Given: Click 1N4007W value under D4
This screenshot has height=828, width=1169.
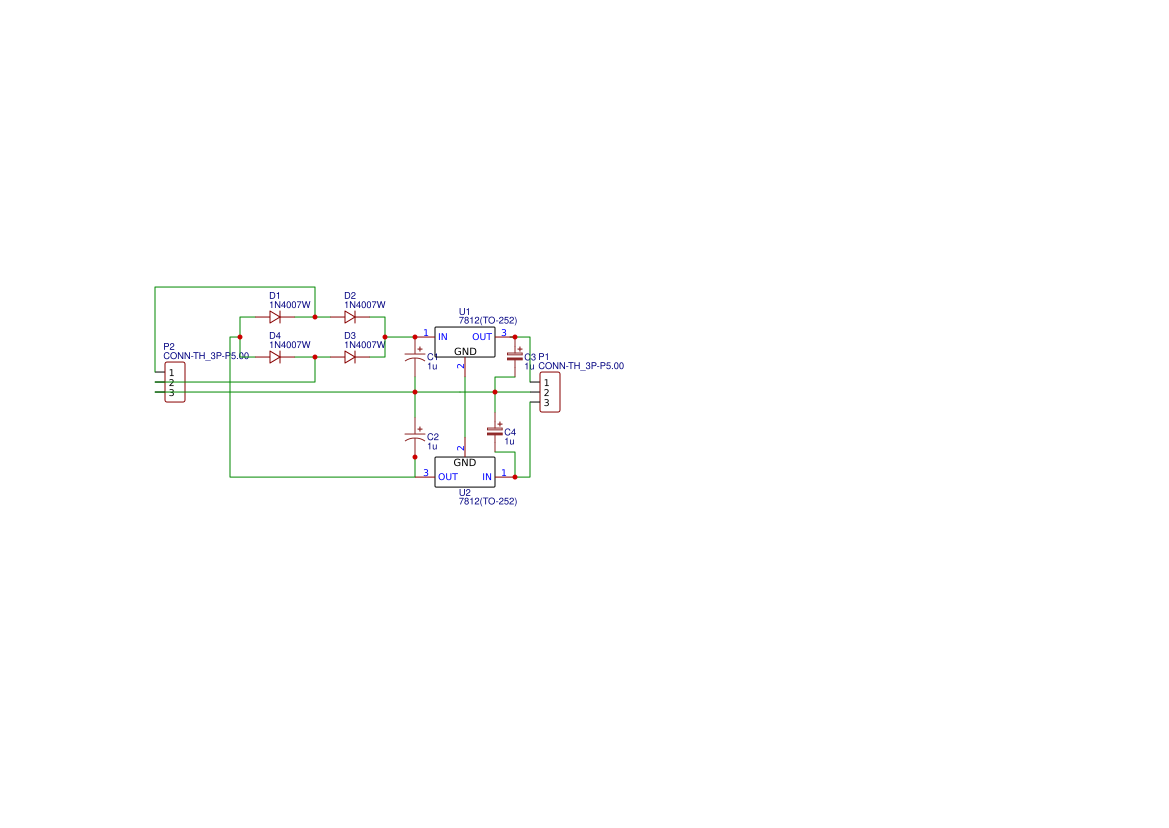Looking at the screenshot, I should tap(290, 345).
